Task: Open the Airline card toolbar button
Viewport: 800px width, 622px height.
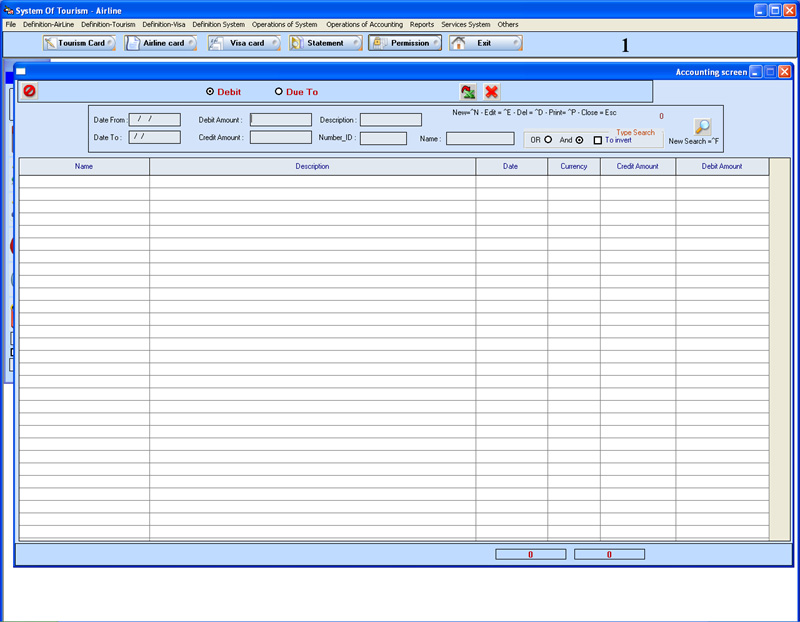Action: point(161,43)
